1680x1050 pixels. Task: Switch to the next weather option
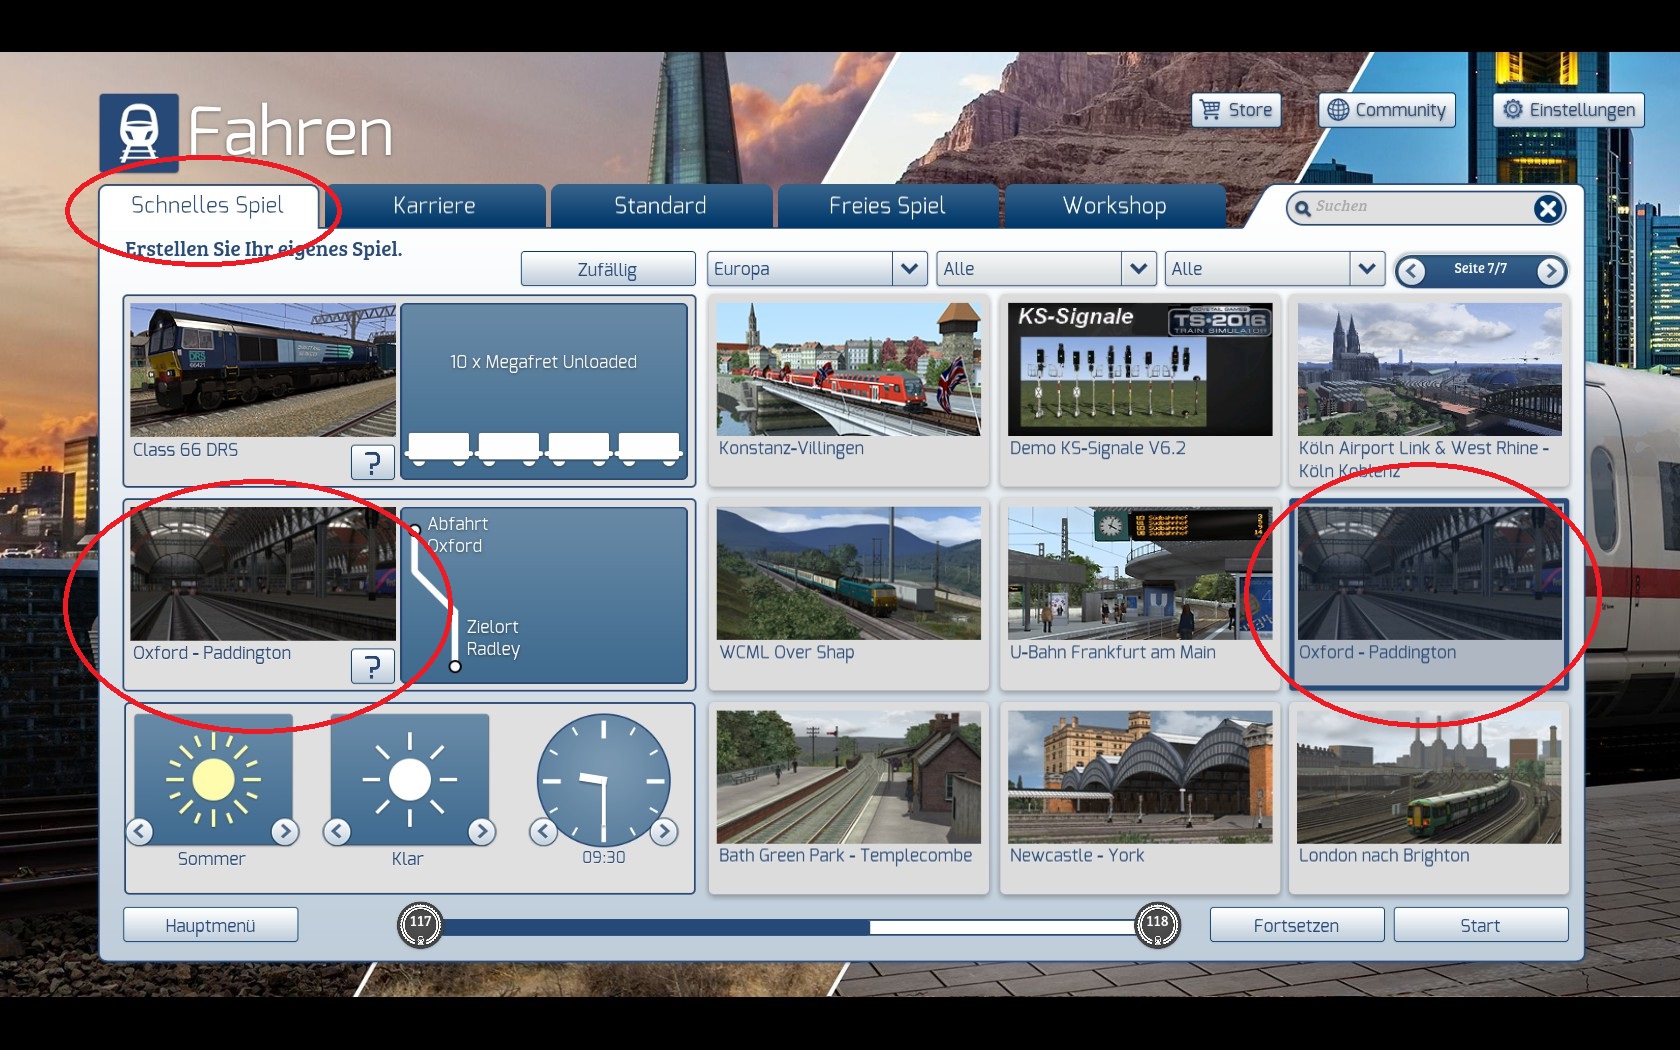[482, 831]
